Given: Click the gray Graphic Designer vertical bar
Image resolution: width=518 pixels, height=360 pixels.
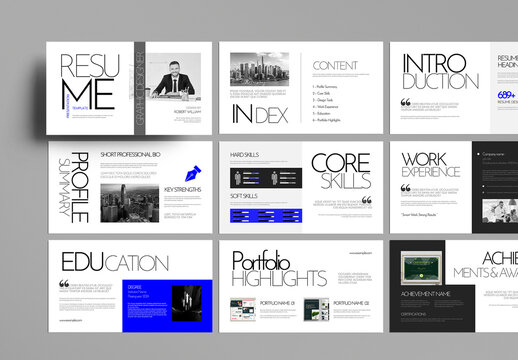Looking at the screenshot, I should 140,88.
